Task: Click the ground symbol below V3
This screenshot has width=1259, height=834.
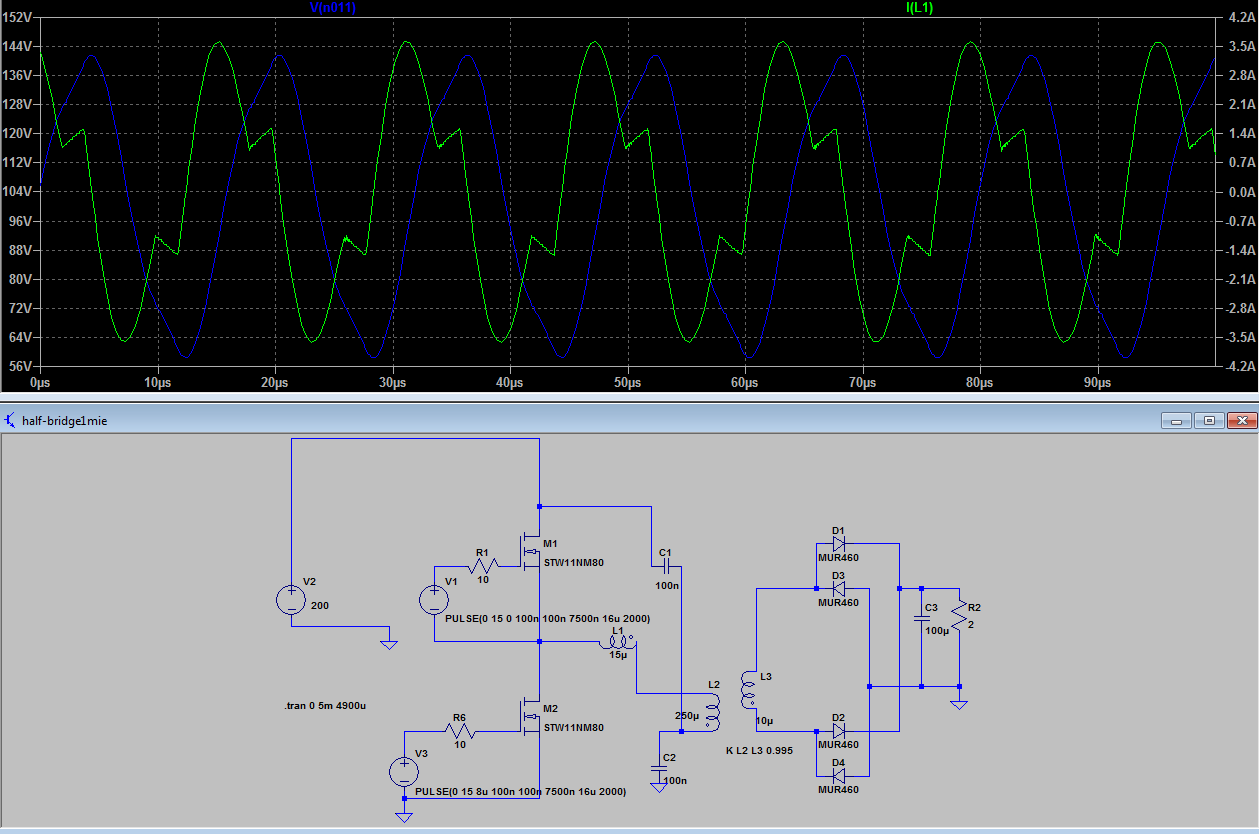Action: [403, 817]
